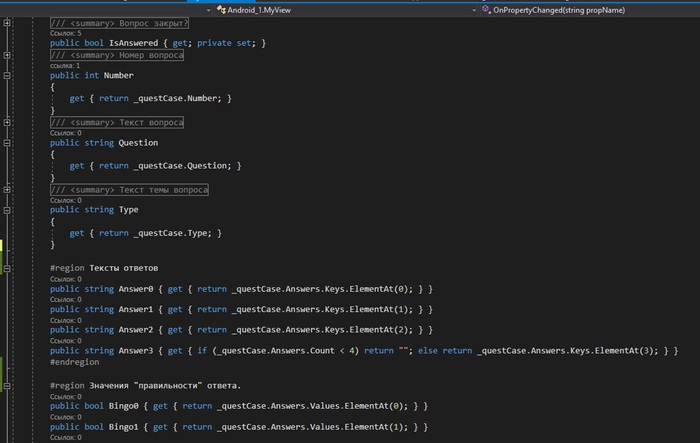Screen dimensions: 700x443
Task: Show references link above the Bingo0 property
Action: point(66,397)
